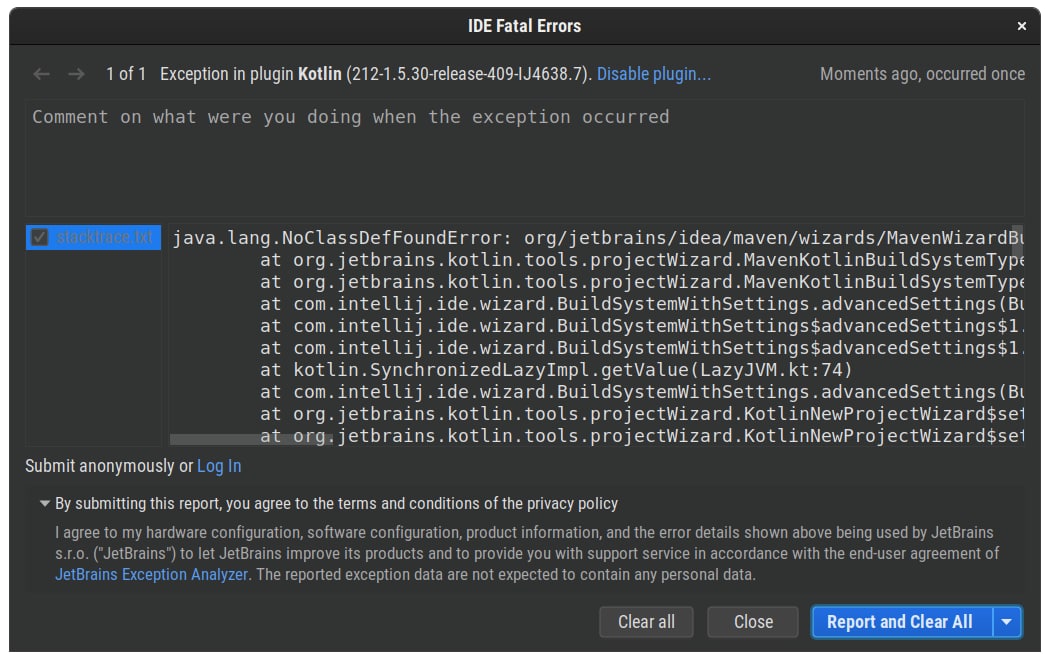Viewport: 1050px width, 661px height.
Task: Click the Report and Clear All button
Action: coord(900,622)
